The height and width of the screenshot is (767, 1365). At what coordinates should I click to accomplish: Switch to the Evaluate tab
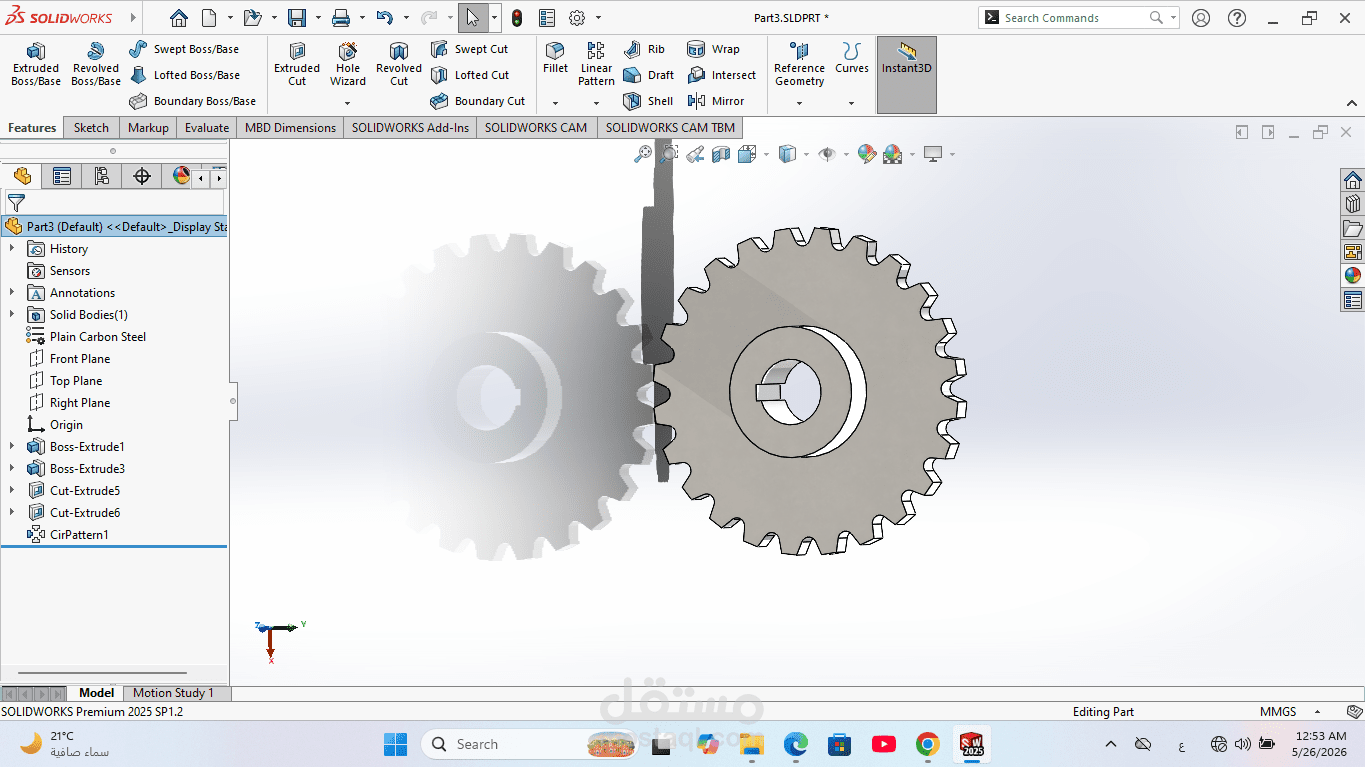coord(207,128)
